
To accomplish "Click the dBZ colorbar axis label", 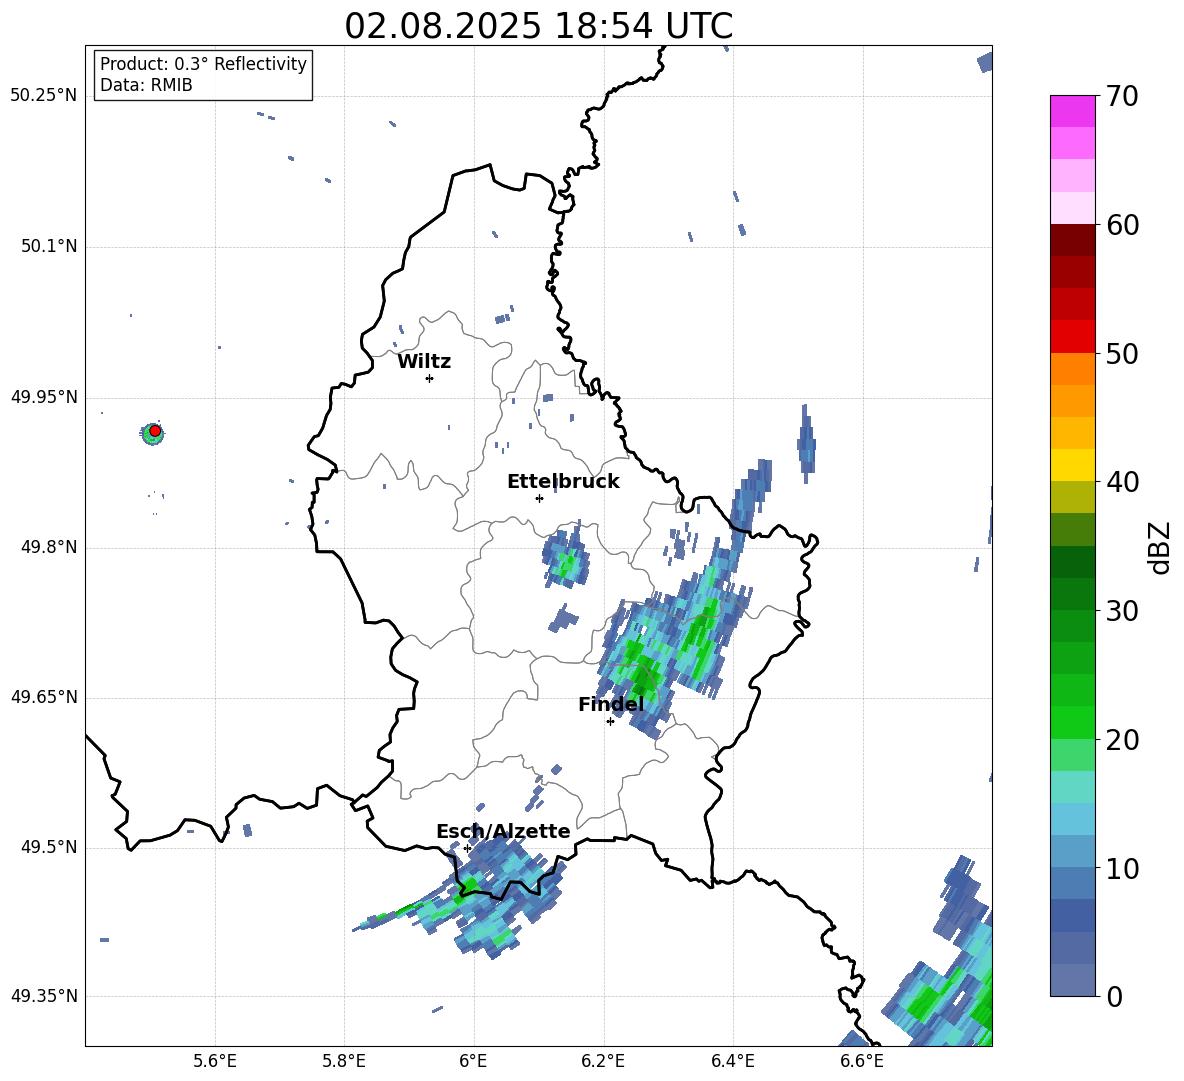I will [1161, 547].
